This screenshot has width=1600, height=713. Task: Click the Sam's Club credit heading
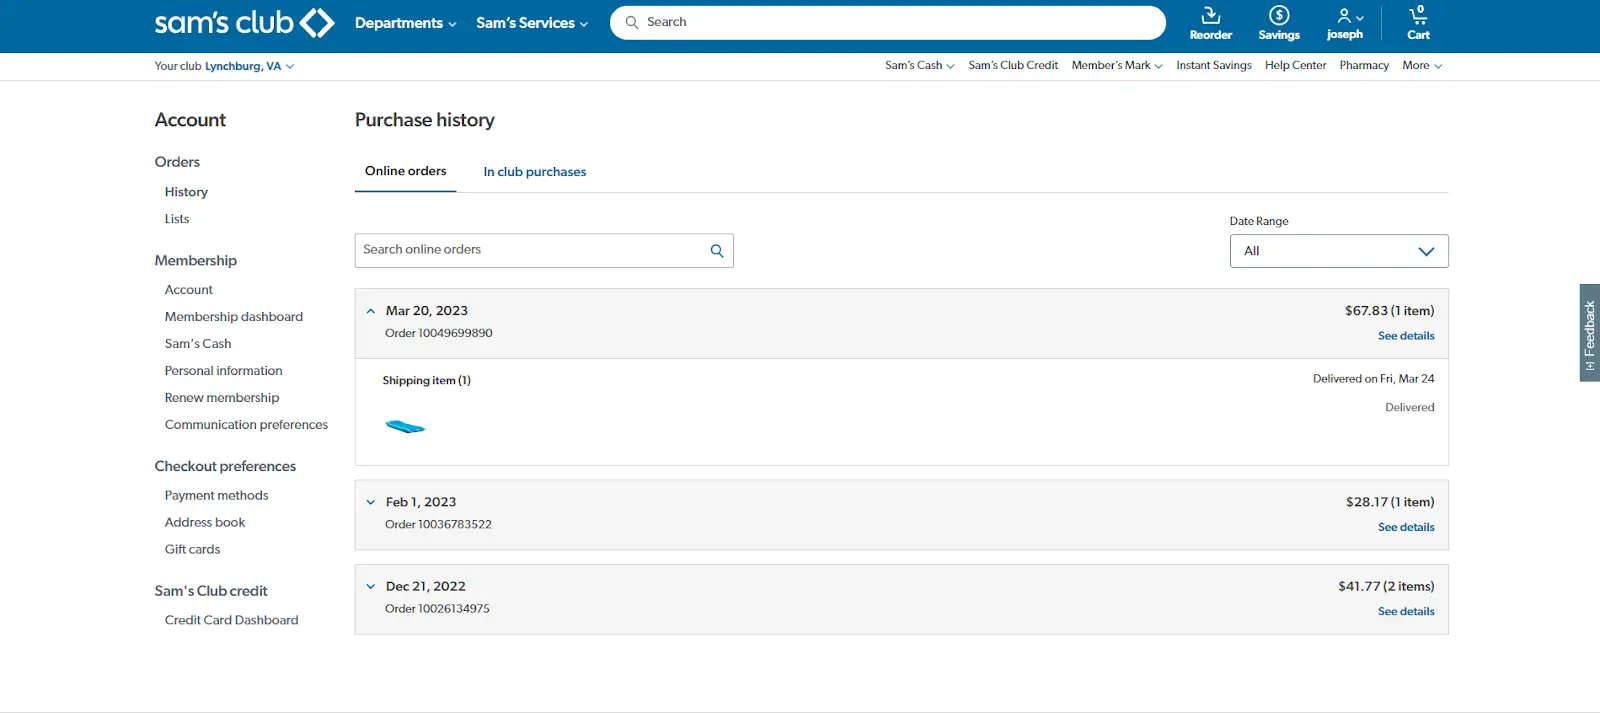pyautogui.click(x=211, y=591)
